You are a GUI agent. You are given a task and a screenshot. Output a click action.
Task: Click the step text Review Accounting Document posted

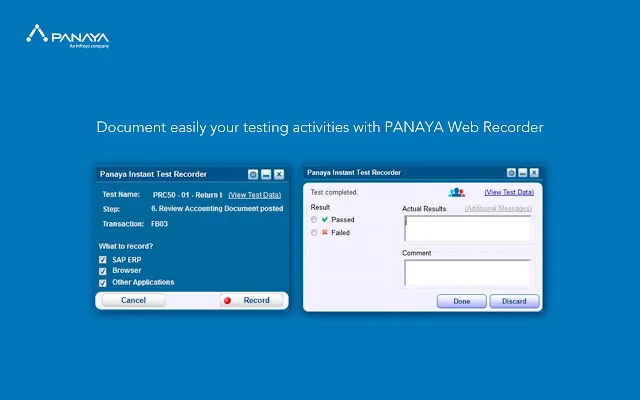click(217, 209)
